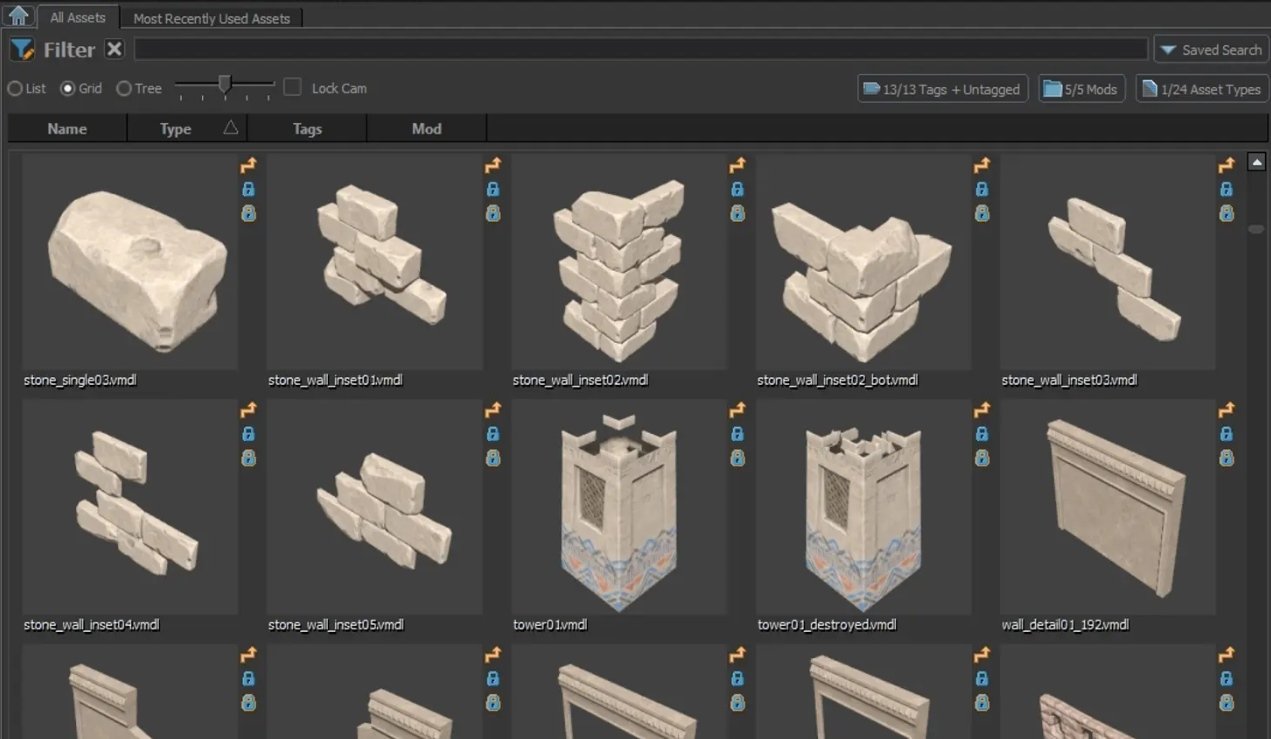Click orange arrow icon on stone_wall_inset05.vmdl

[492, 410]
